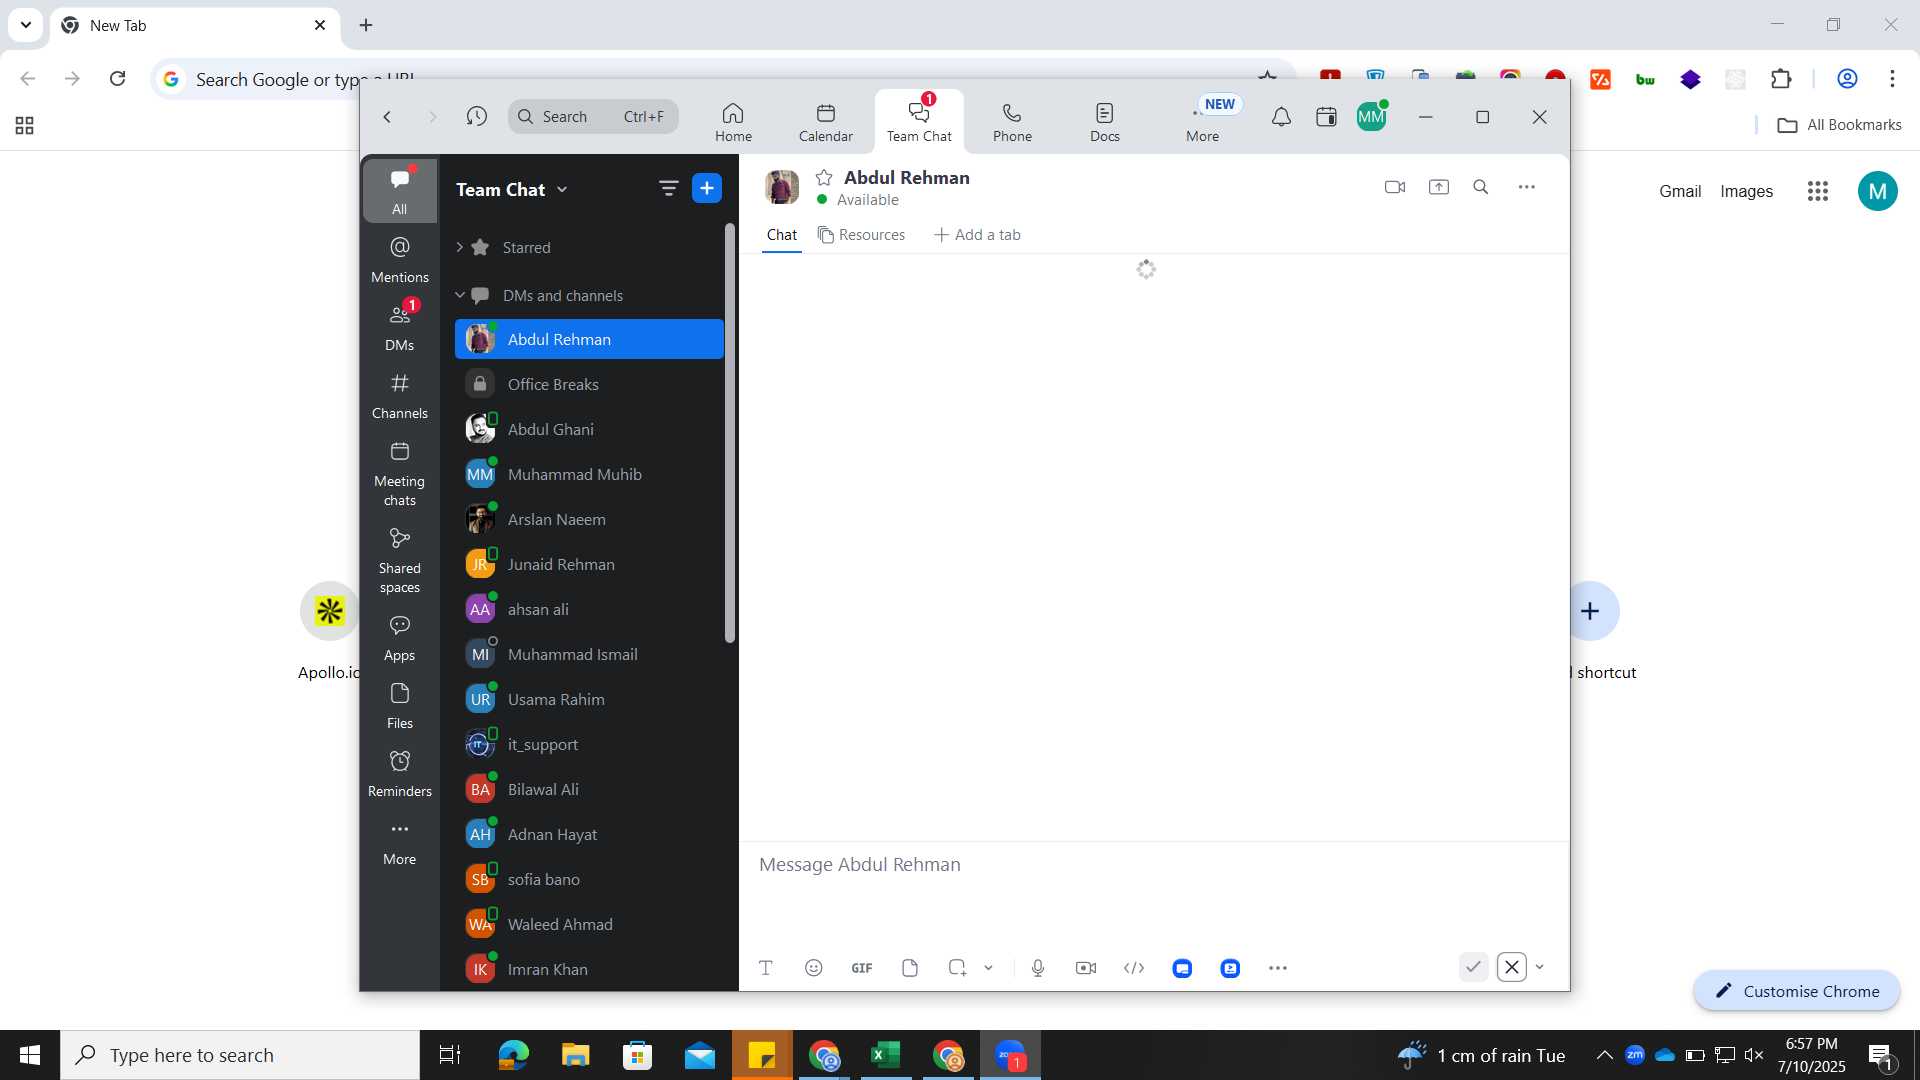Open Google apps grid in Chrome
Image resolution: width=1920 pixels, height=1080 pixels.
point(1817,191)
